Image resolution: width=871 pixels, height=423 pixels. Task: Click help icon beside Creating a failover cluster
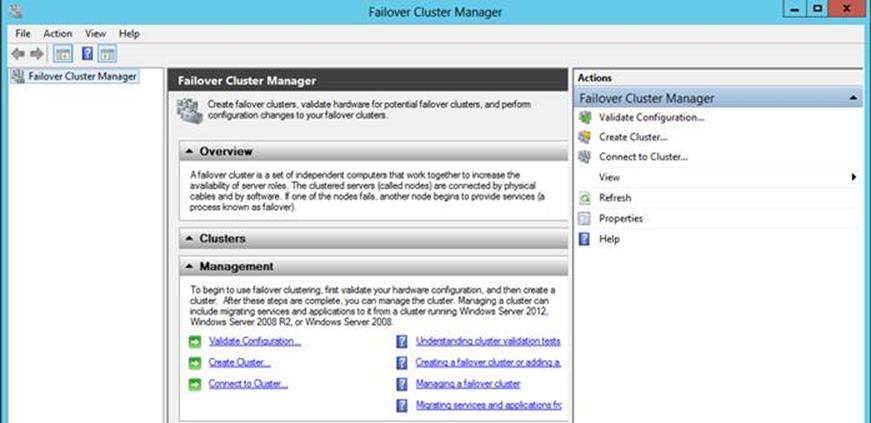[x=402, y=363]
